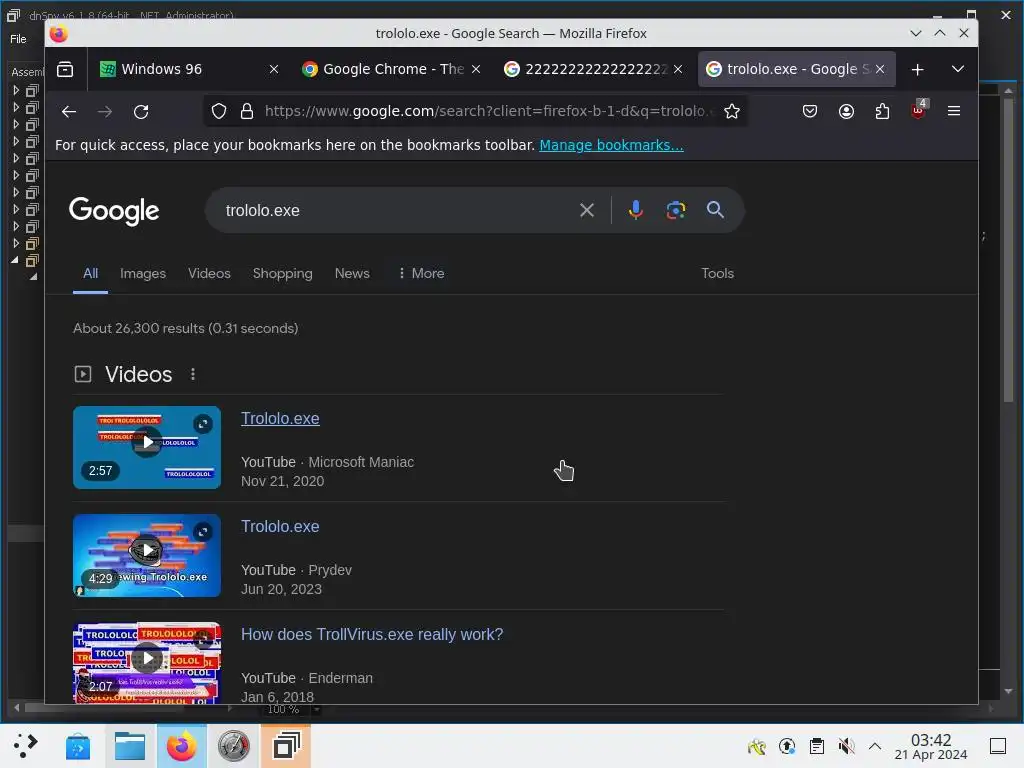Close the Windows 96 tab

[x=274, y=69]
